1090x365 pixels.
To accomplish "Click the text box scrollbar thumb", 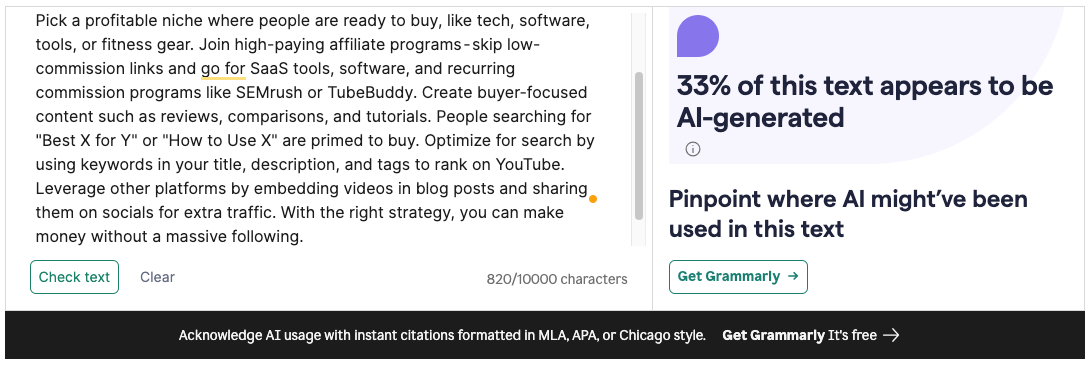I will (x=639, y=145).
